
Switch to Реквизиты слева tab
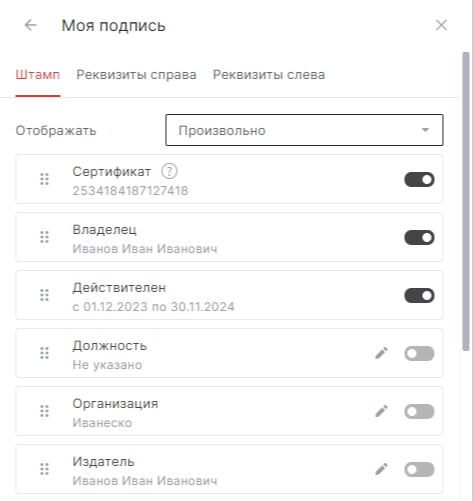(269, 74)
